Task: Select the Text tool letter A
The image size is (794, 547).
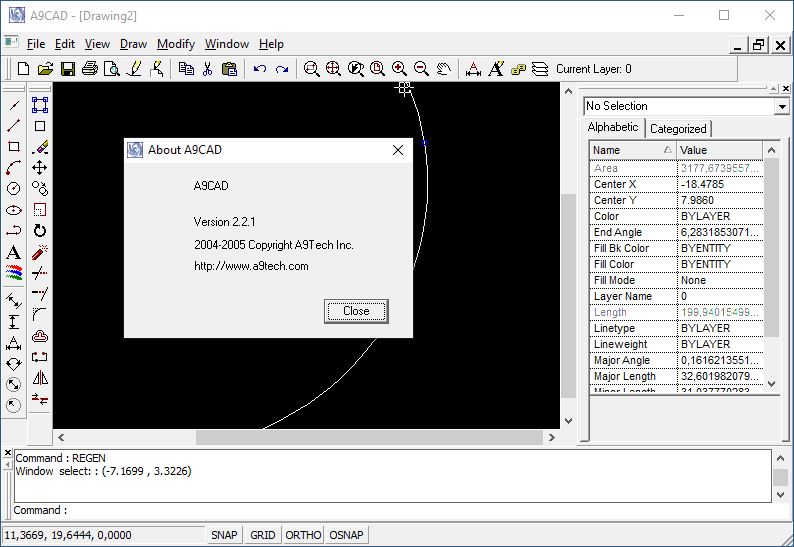Action: (x=14, y=252)
